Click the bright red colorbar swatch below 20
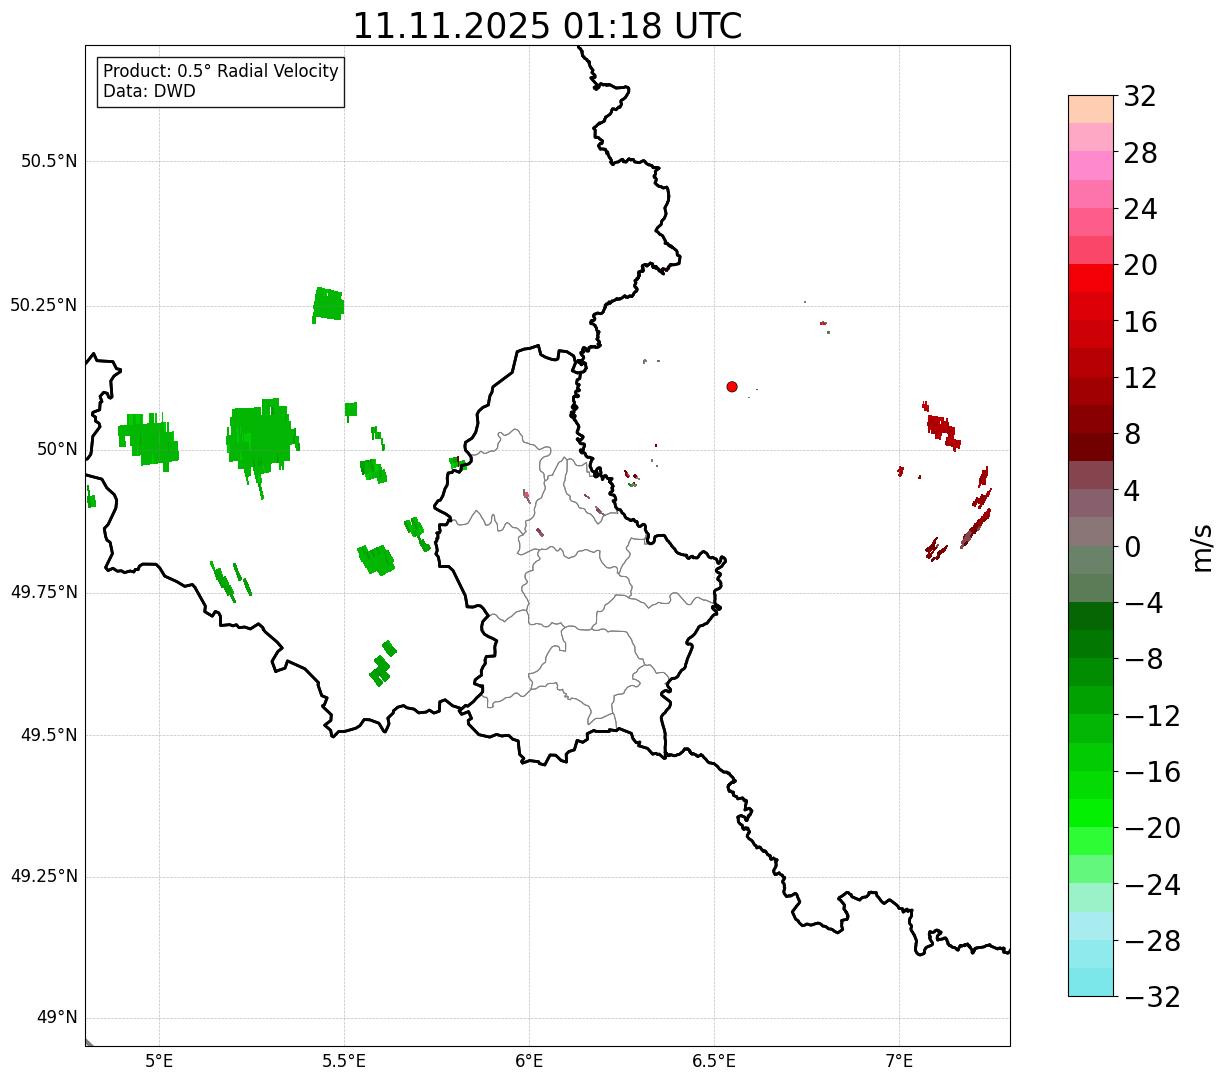Screen dimensions: 1225x1081 click(1091, 278)
